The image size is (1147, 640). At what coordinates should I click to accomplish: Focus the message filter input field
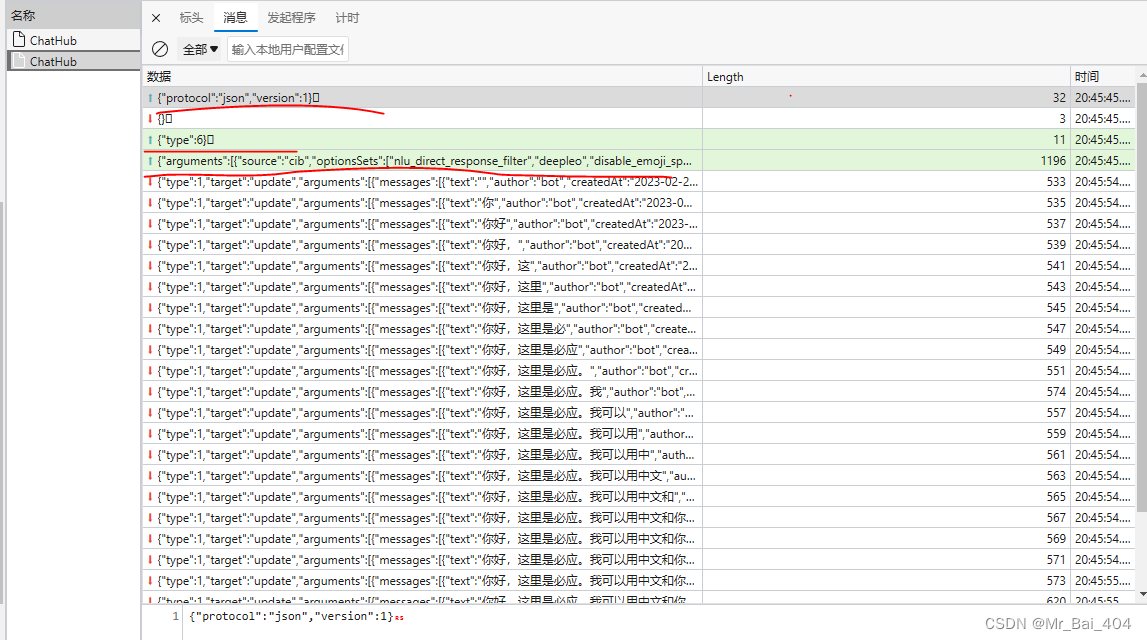tap(287, 49)
